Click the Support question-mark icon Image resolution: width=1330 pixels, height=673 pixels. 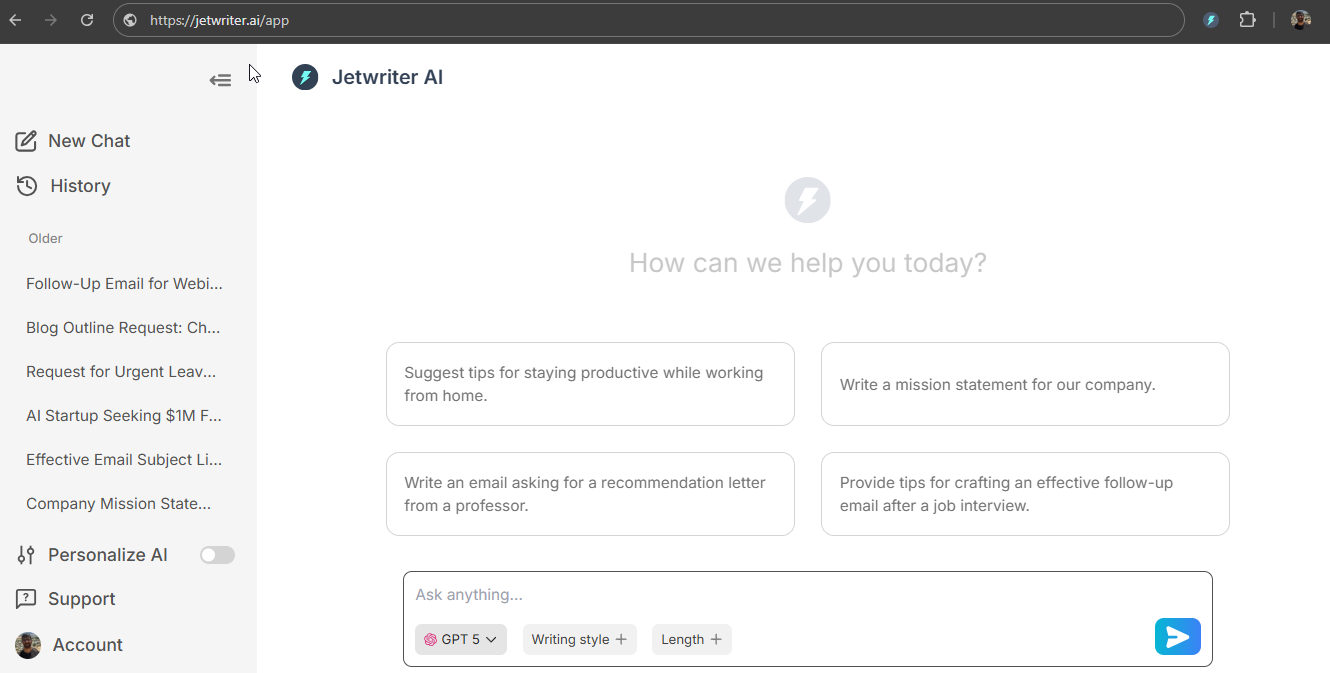(26, 599)
